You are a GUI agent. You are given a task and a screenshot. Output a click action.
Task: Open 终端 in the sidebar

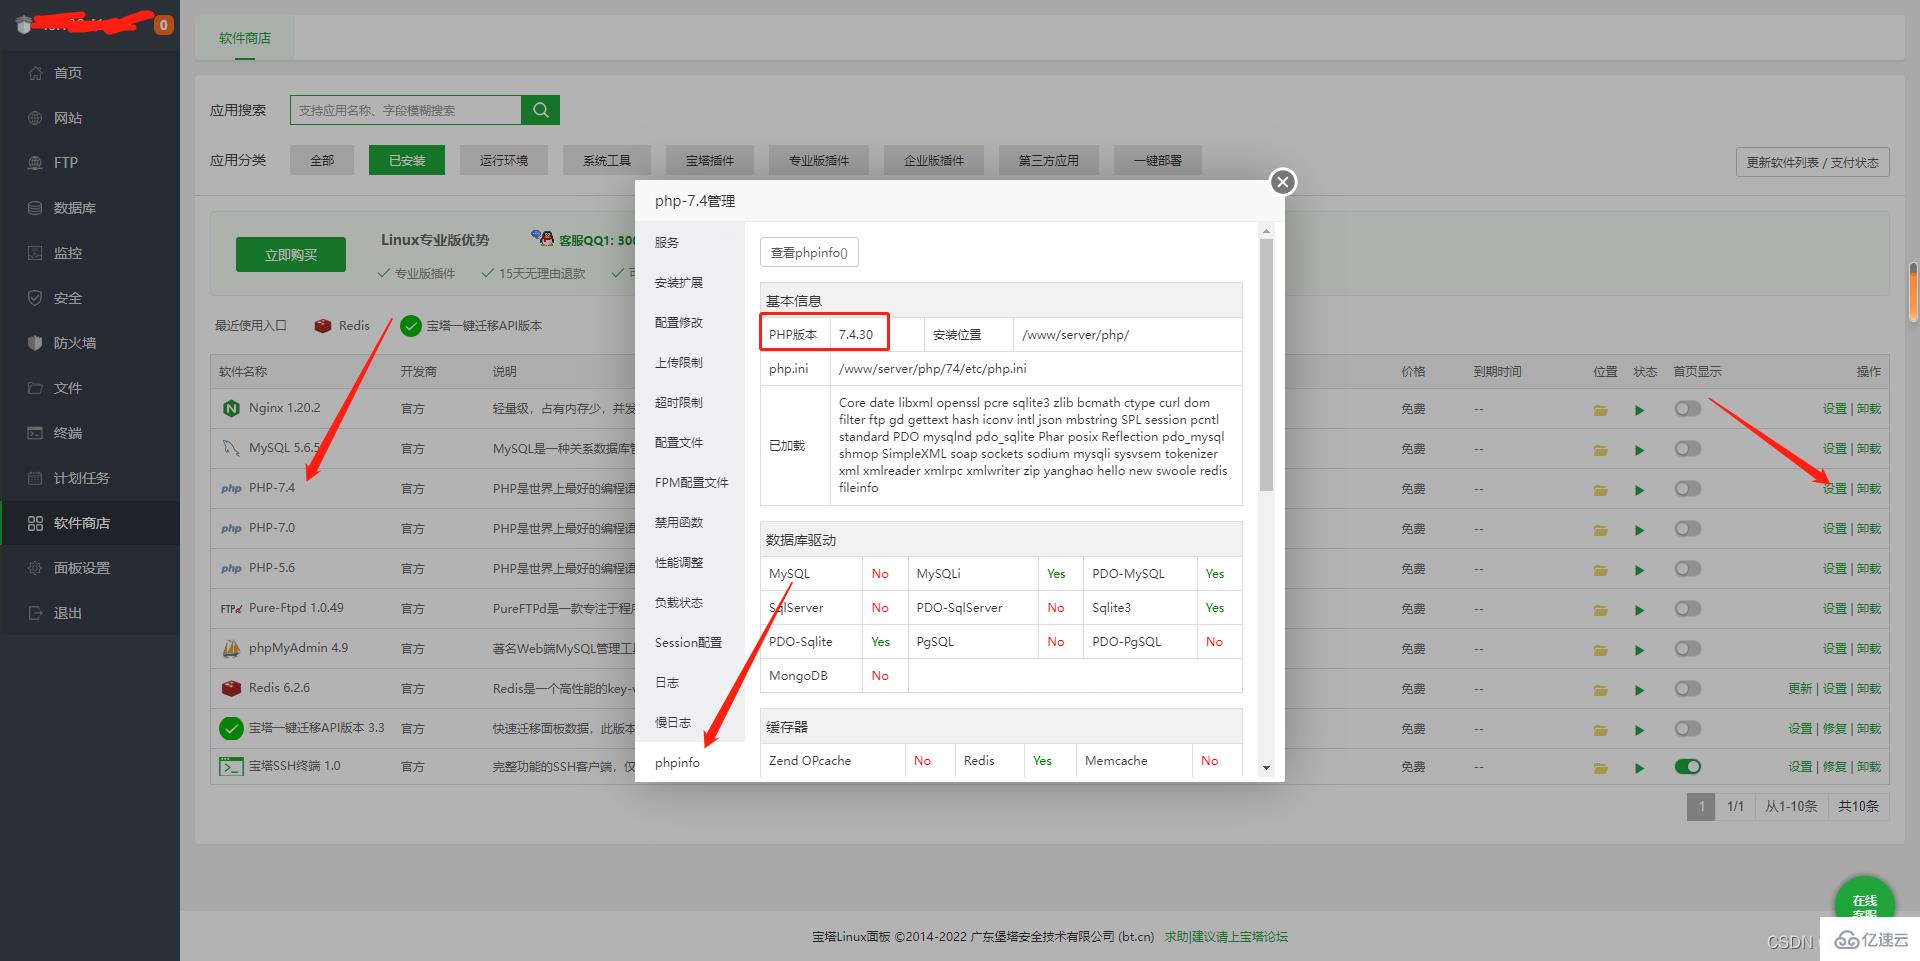pos(68,433)
